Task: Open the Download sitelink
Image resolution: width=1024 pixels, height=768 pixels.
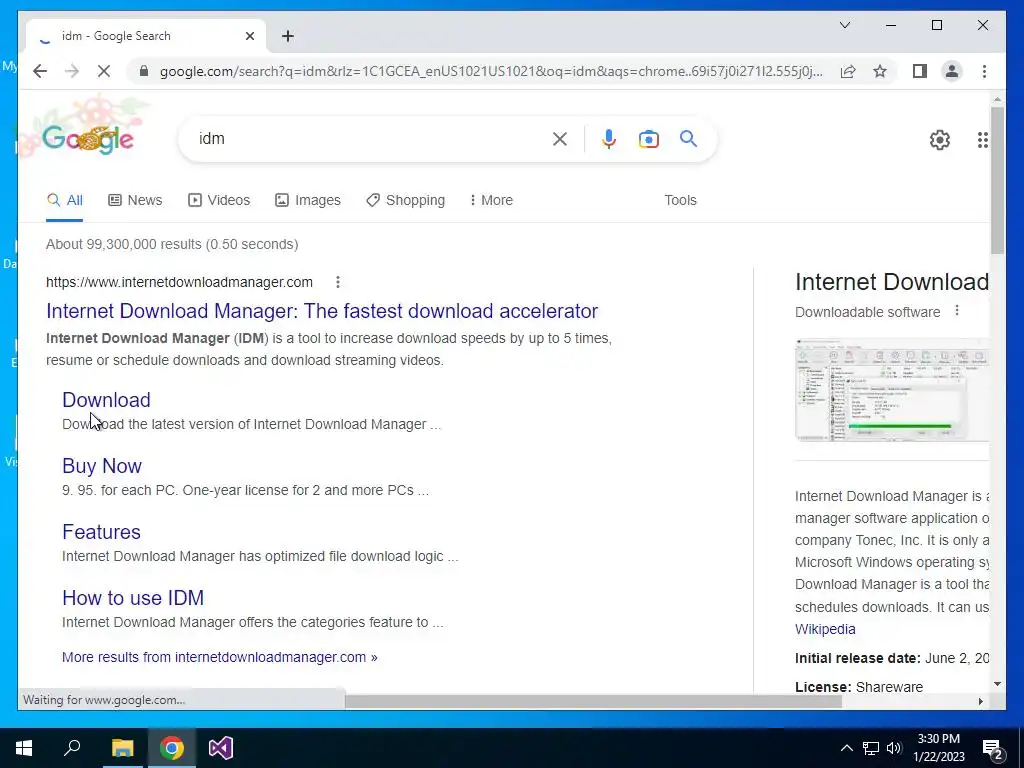Action: (106, 400)
